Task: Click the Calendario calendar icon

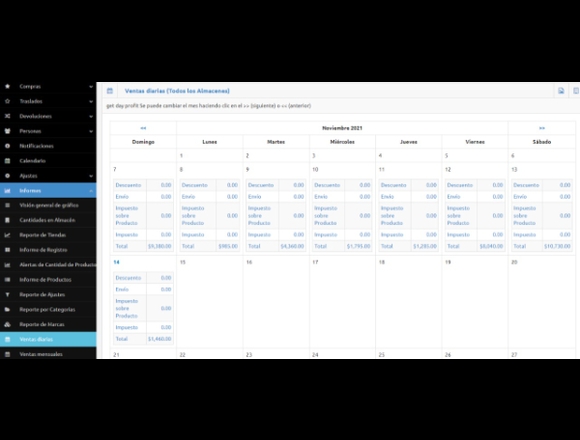Action: (7, 161)
